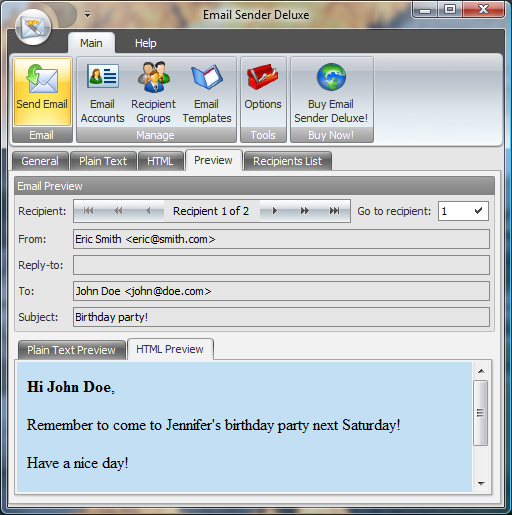This screenshot has height=515, width=512.
Task: Click the Send Email ribbon button
Action: tap(42, 92)
